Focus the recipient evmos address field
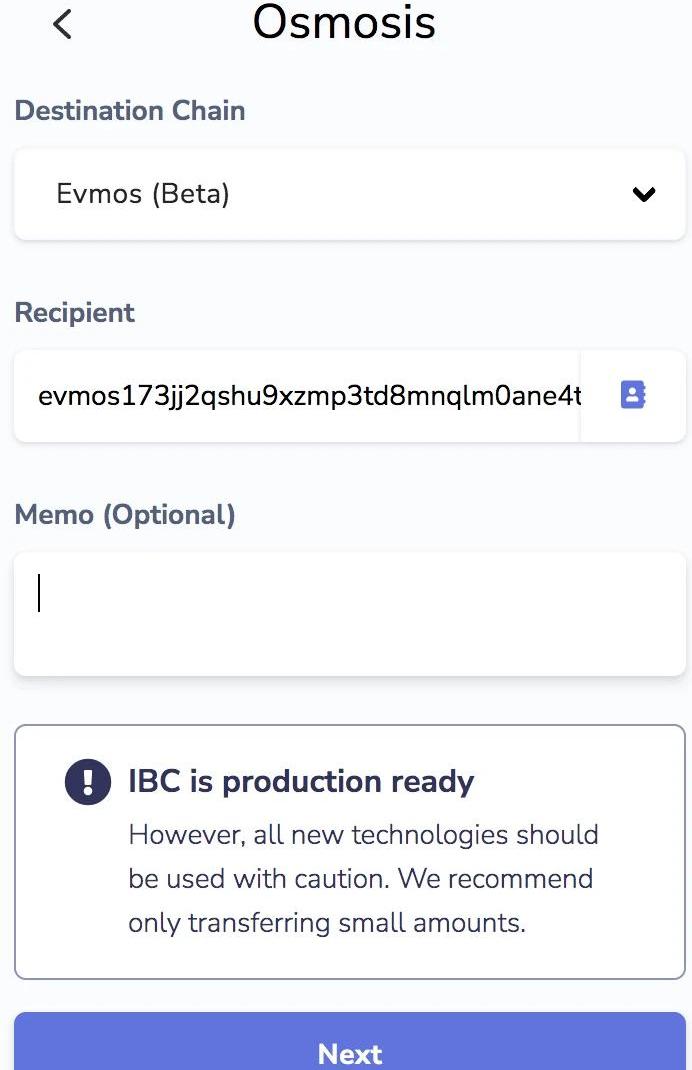The image size is (692, 1070). tap(297, 396)
